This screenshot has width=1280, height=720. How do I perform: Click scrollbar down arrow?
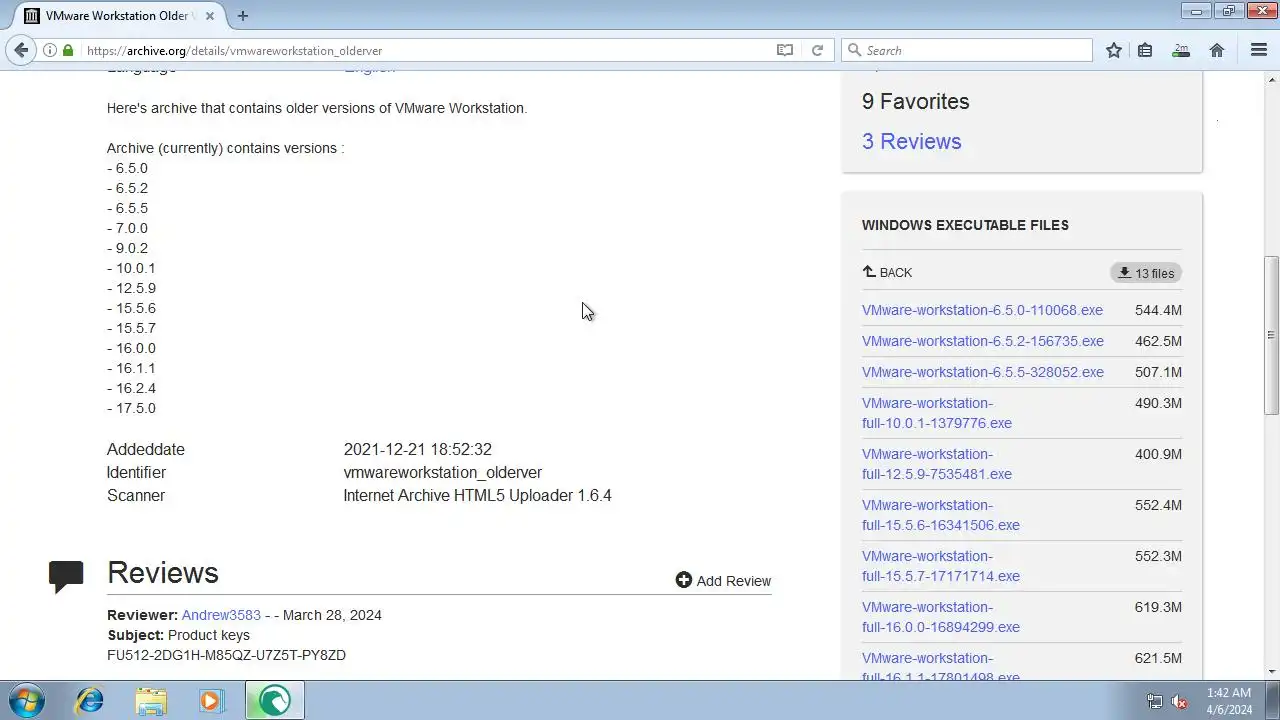1271,672
